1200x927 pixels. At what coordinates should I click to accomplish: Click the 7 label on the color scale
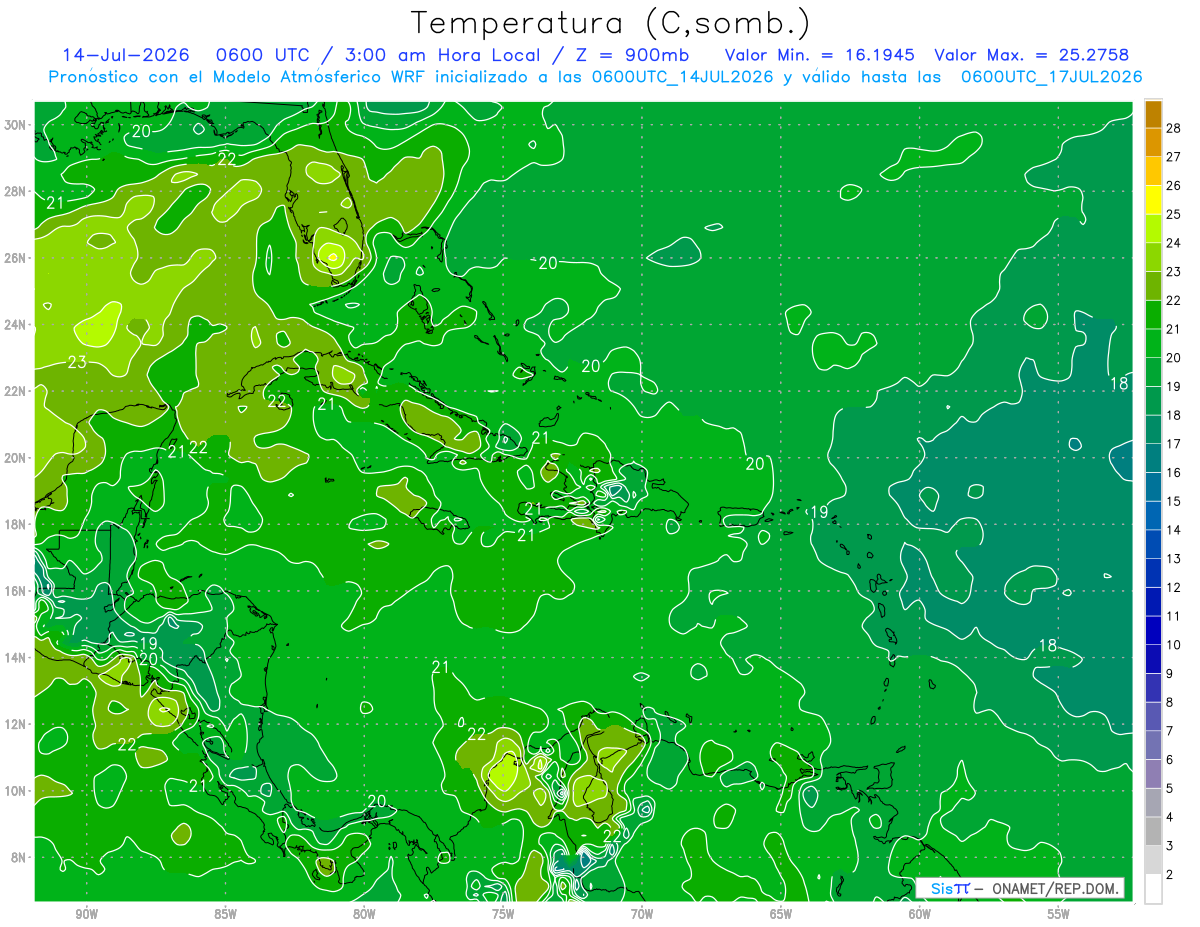click(x=1169, y=731)
